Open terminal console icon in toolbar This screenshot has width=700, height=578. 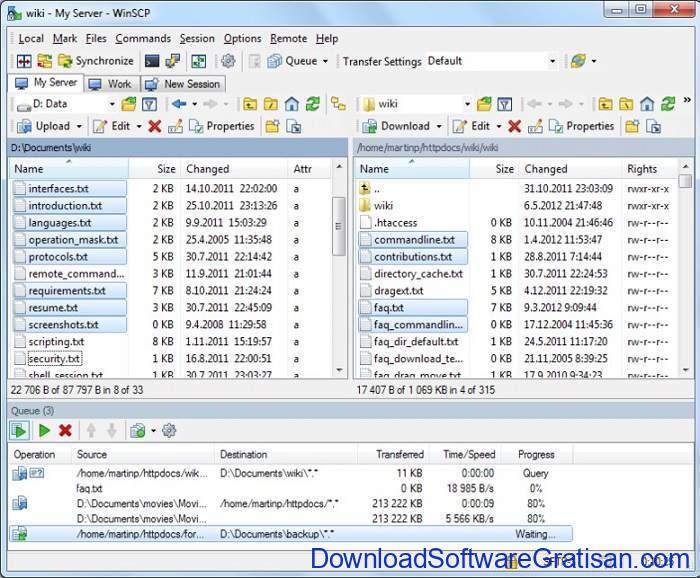pos(152,61)
